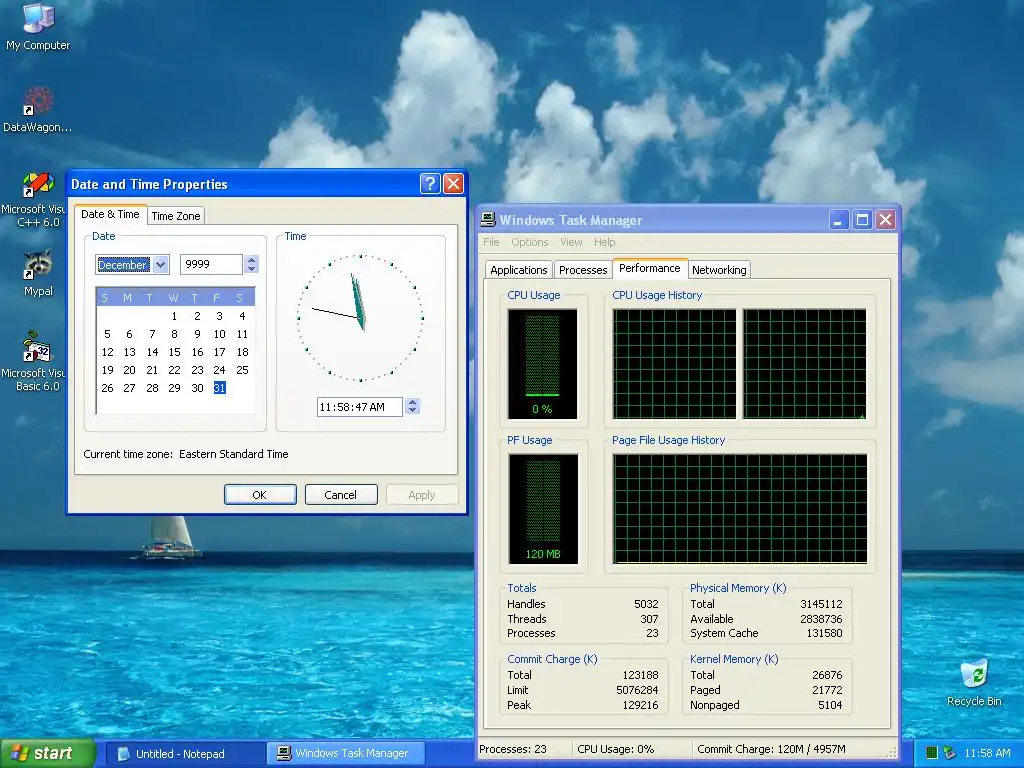Switch to Untitled - Notepad taskbar button
Image resolution: width=1024 pixels, height=768 pixels.
184,754
